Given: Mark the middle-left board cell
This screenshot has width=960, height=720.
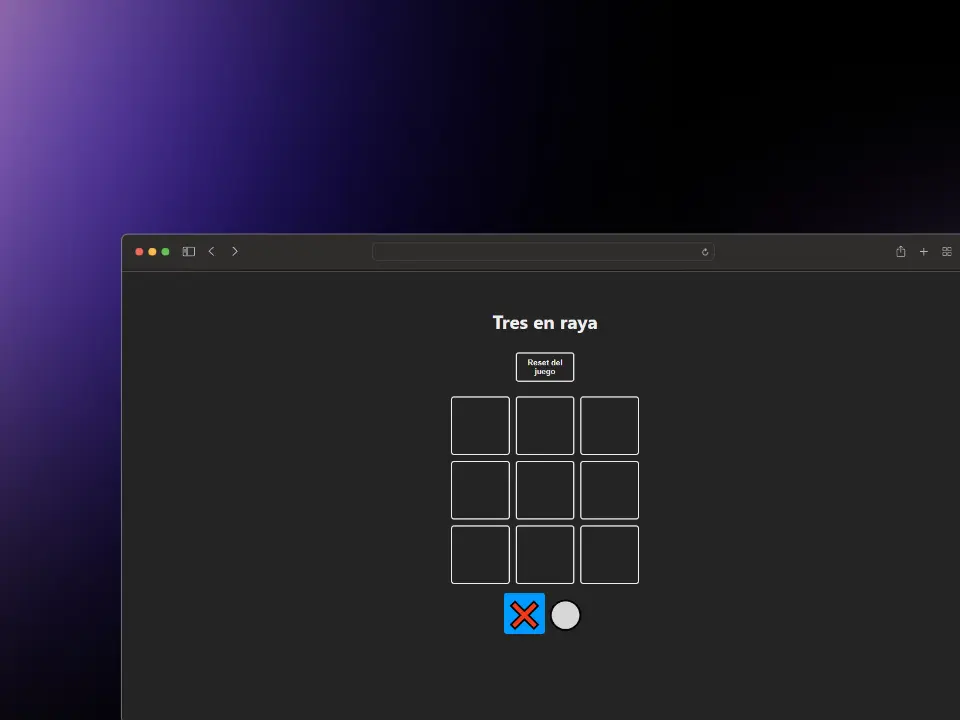Looking at the screenshot, I should pyautogui.click(x=480, y=490).
